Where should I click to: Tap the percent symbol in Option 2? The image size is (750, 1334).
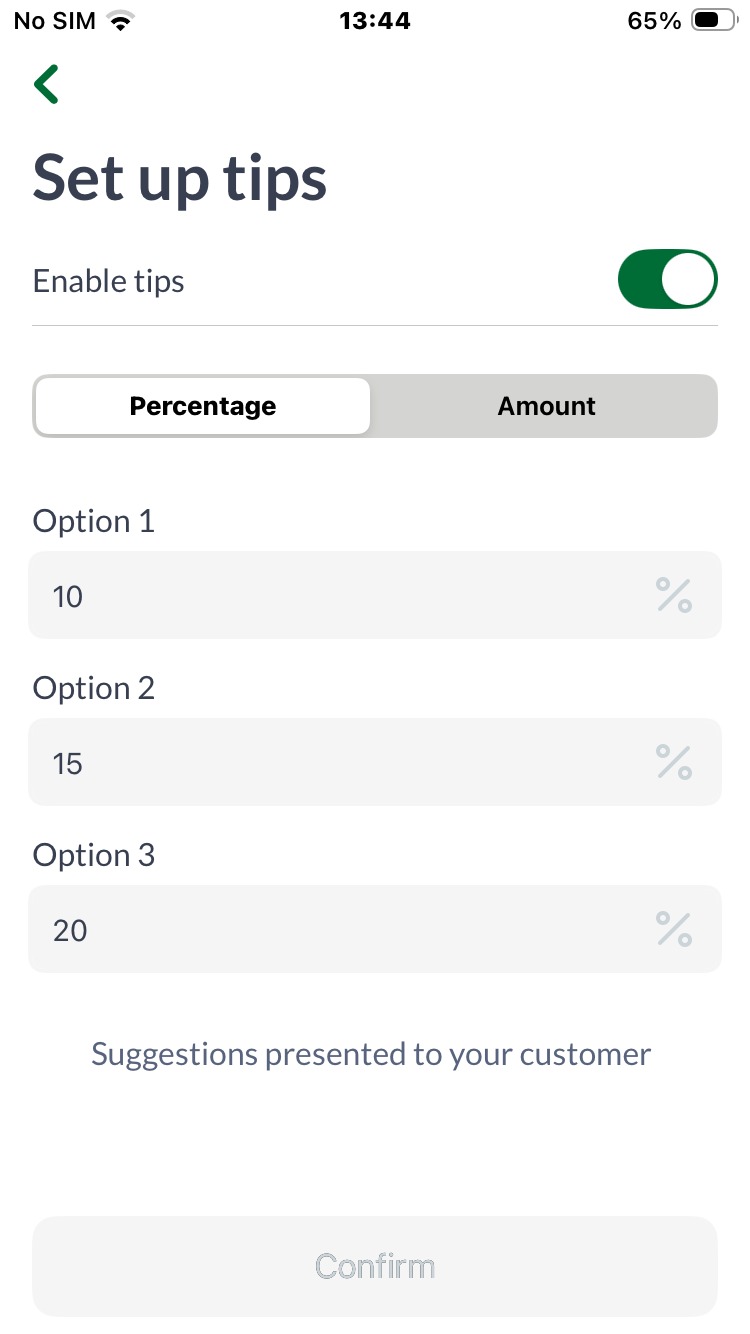click(x=673, y=762)
